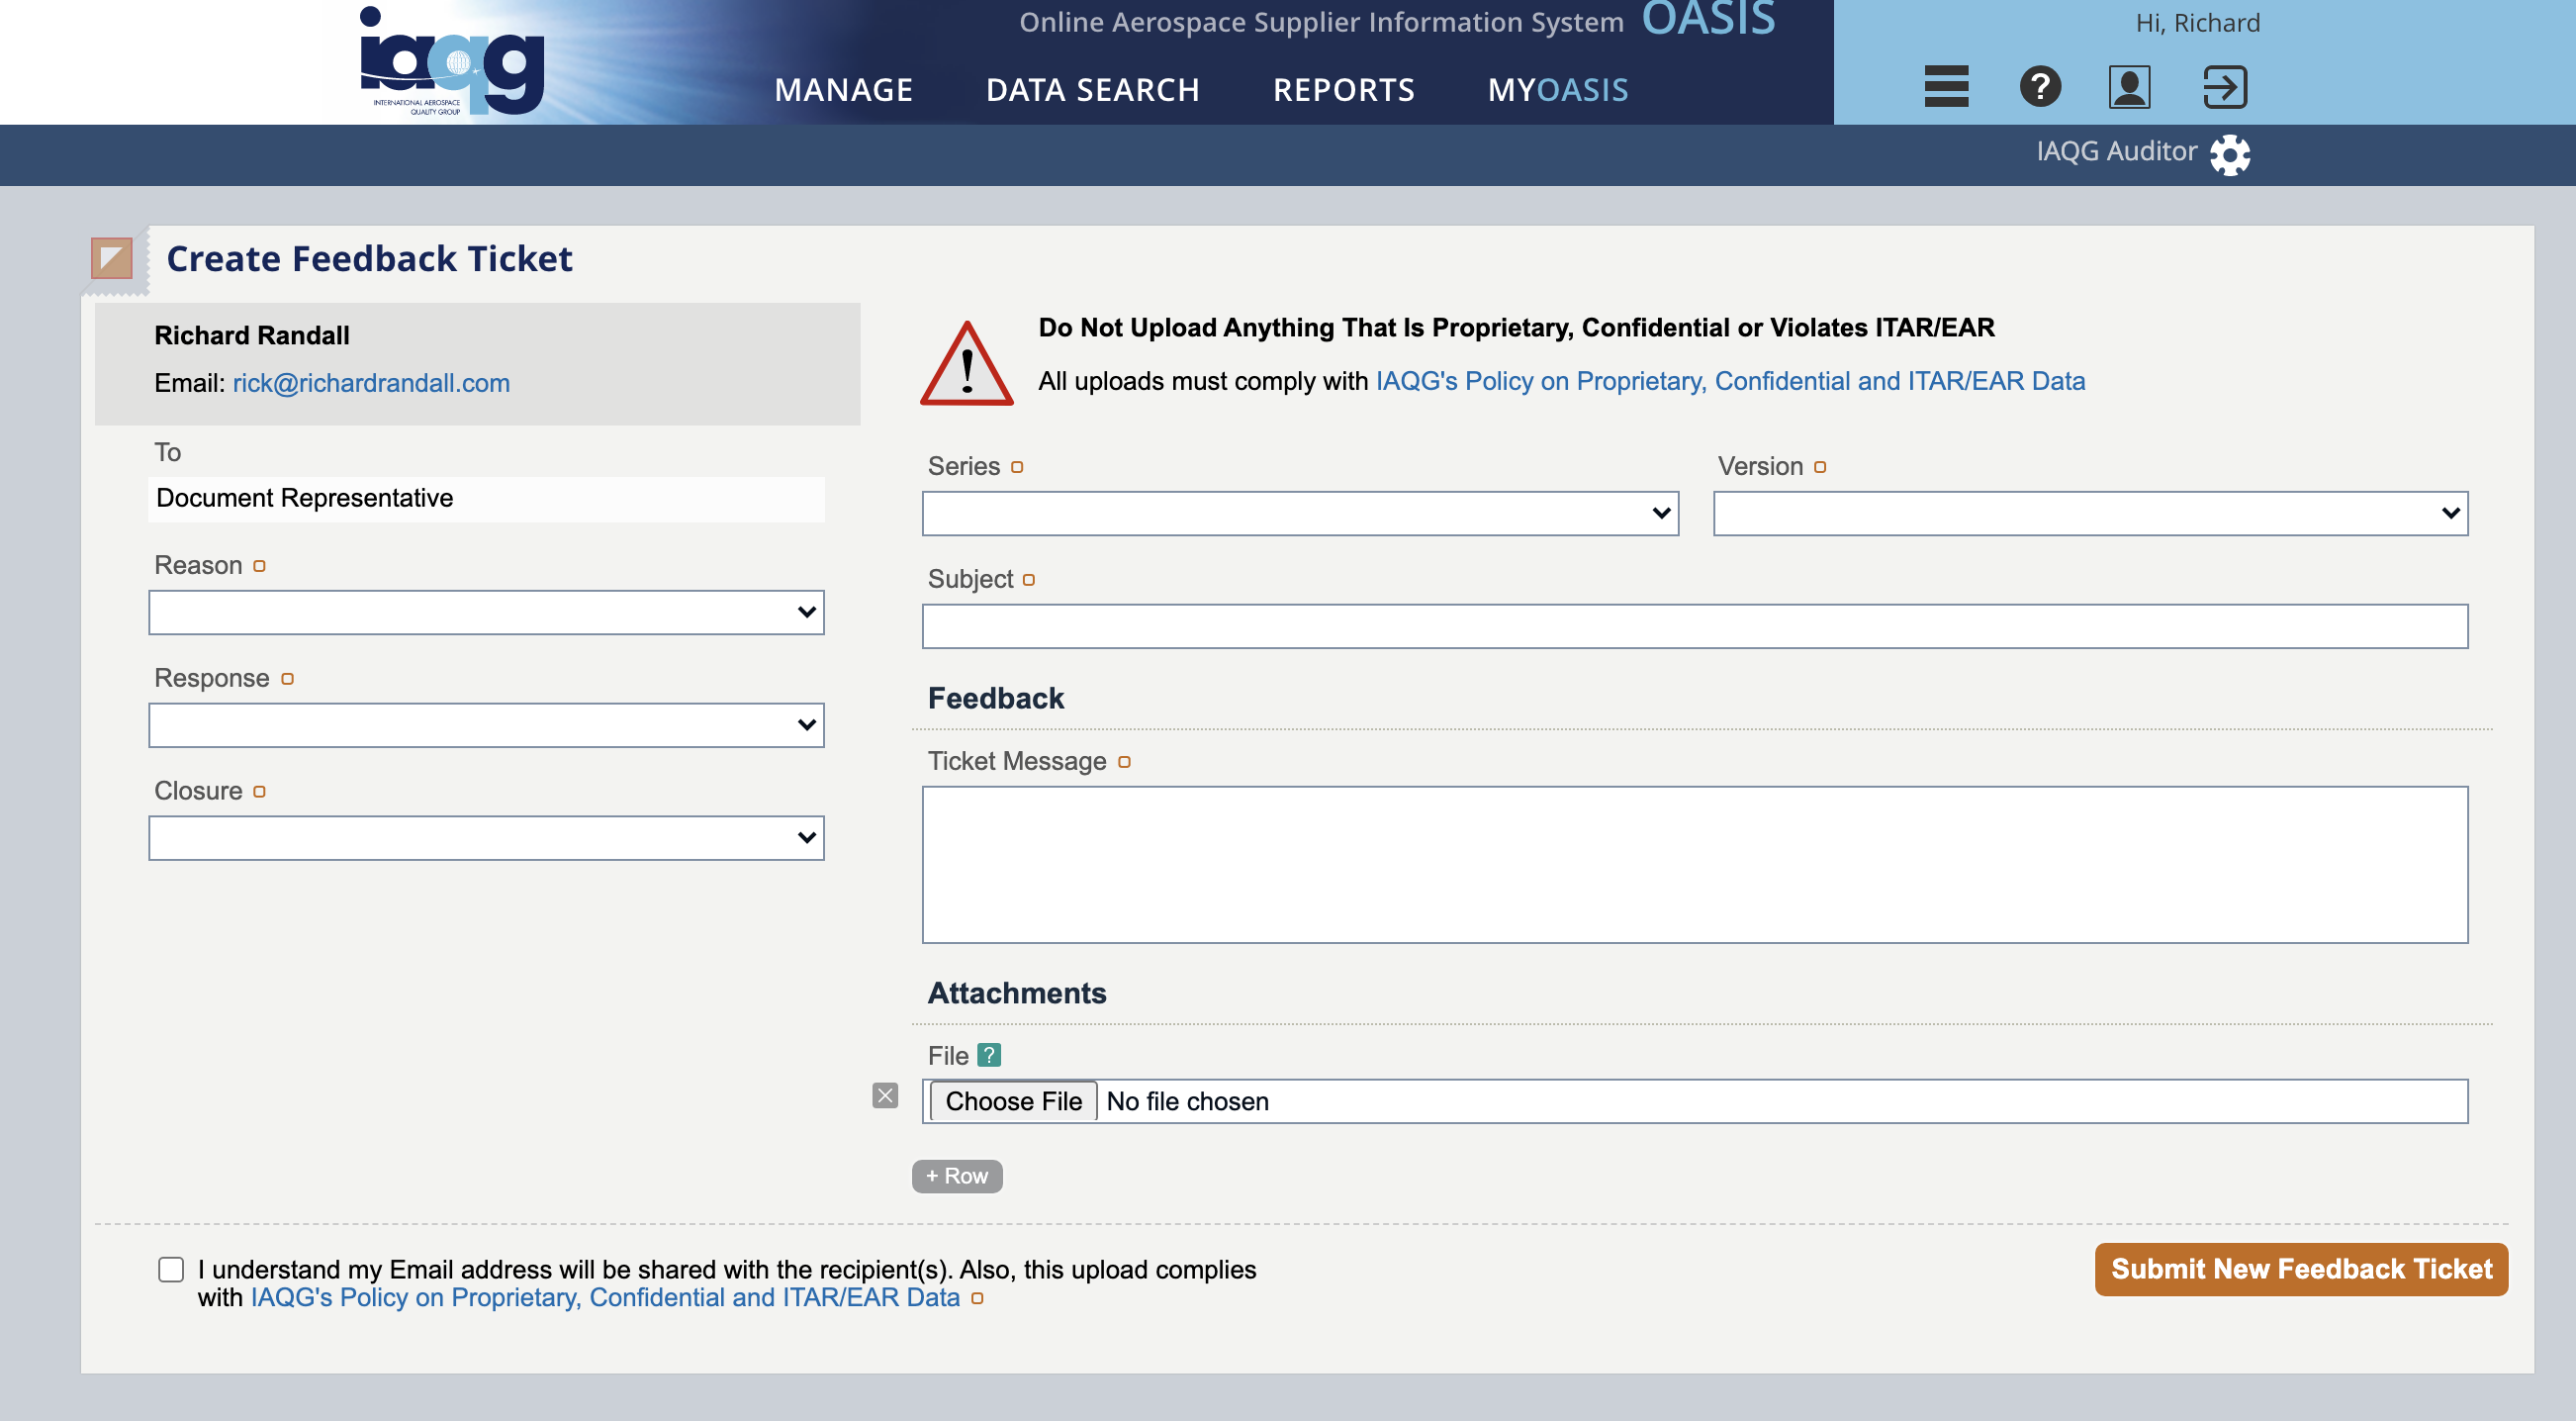Click the Attachments section heading

1017,993
